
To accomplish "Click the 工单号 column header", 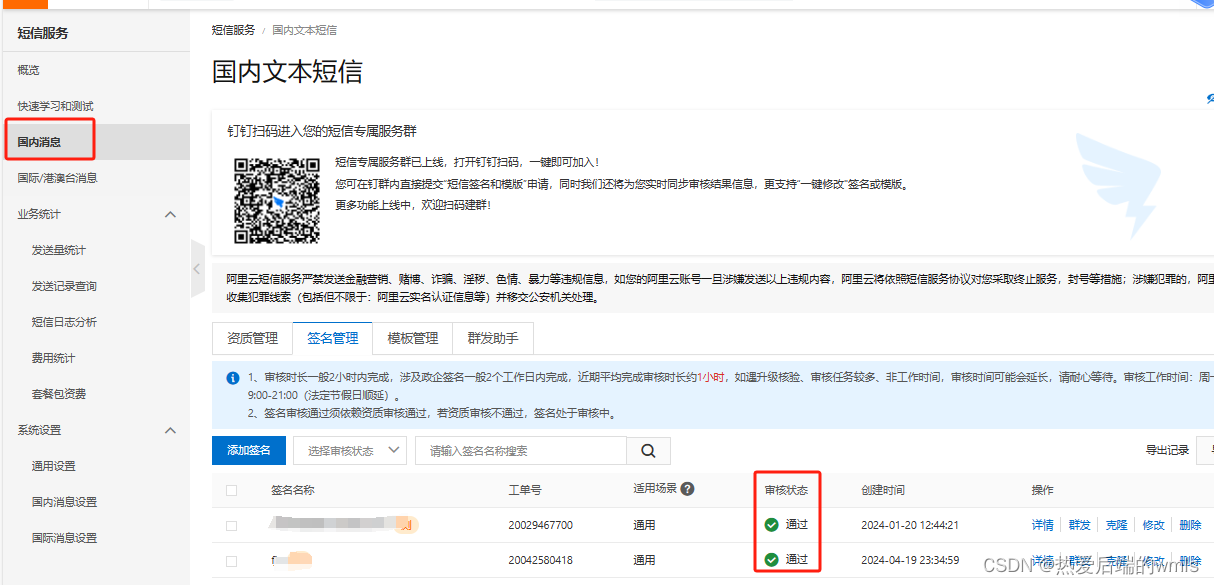I will point(525,490).
